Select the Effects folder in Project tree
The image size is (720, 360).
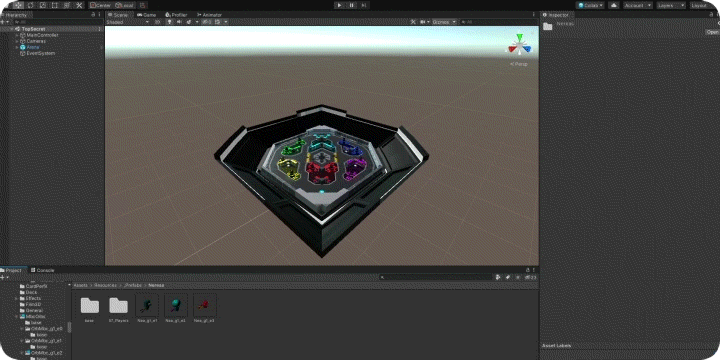pos(34,298)
